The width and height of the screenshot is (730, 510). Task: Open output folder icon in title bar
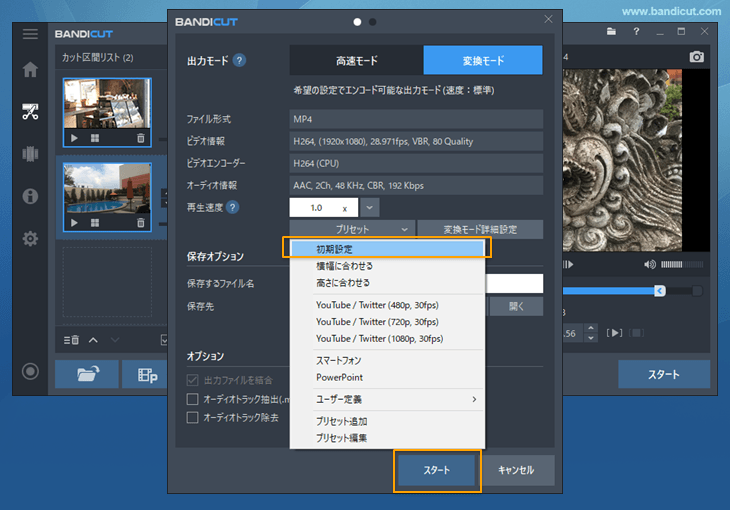(611, 32)
